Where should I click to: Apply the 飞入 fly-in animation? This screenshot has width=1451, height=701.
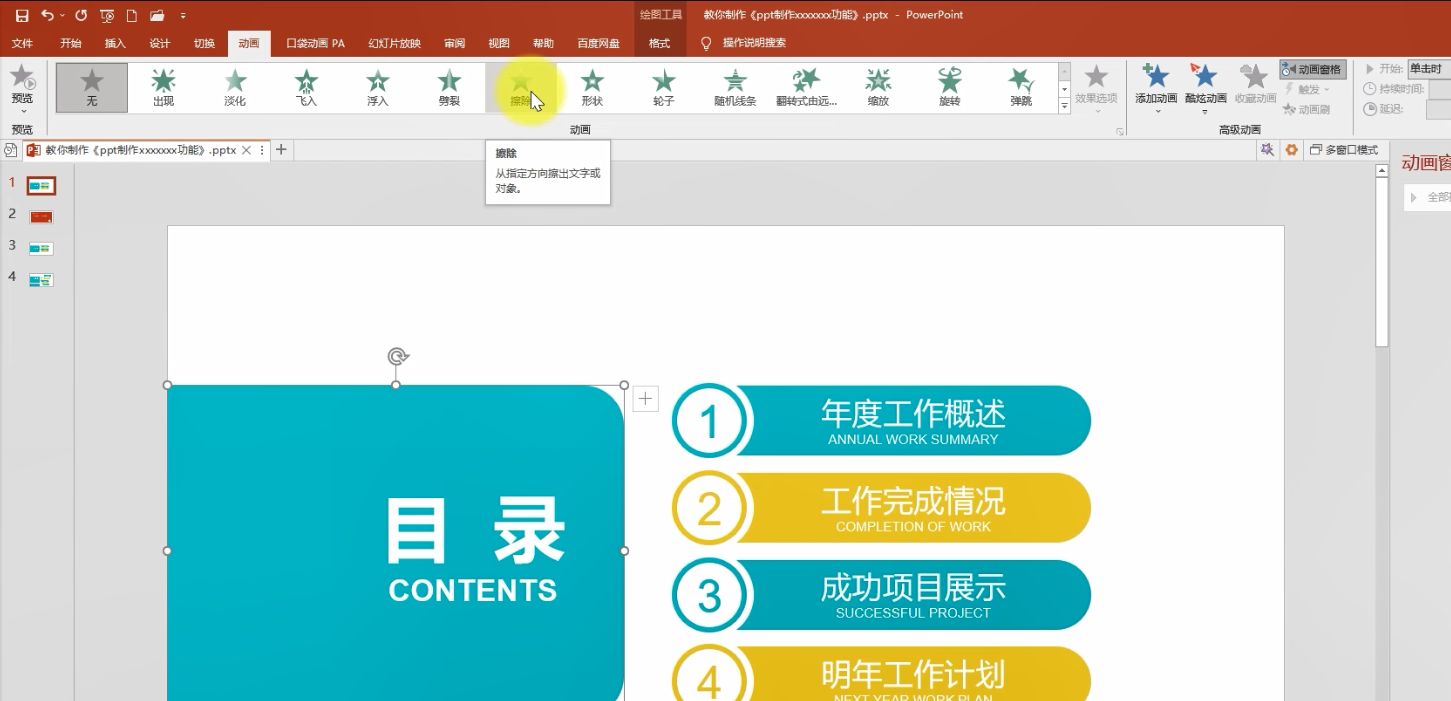coord(306,87)
